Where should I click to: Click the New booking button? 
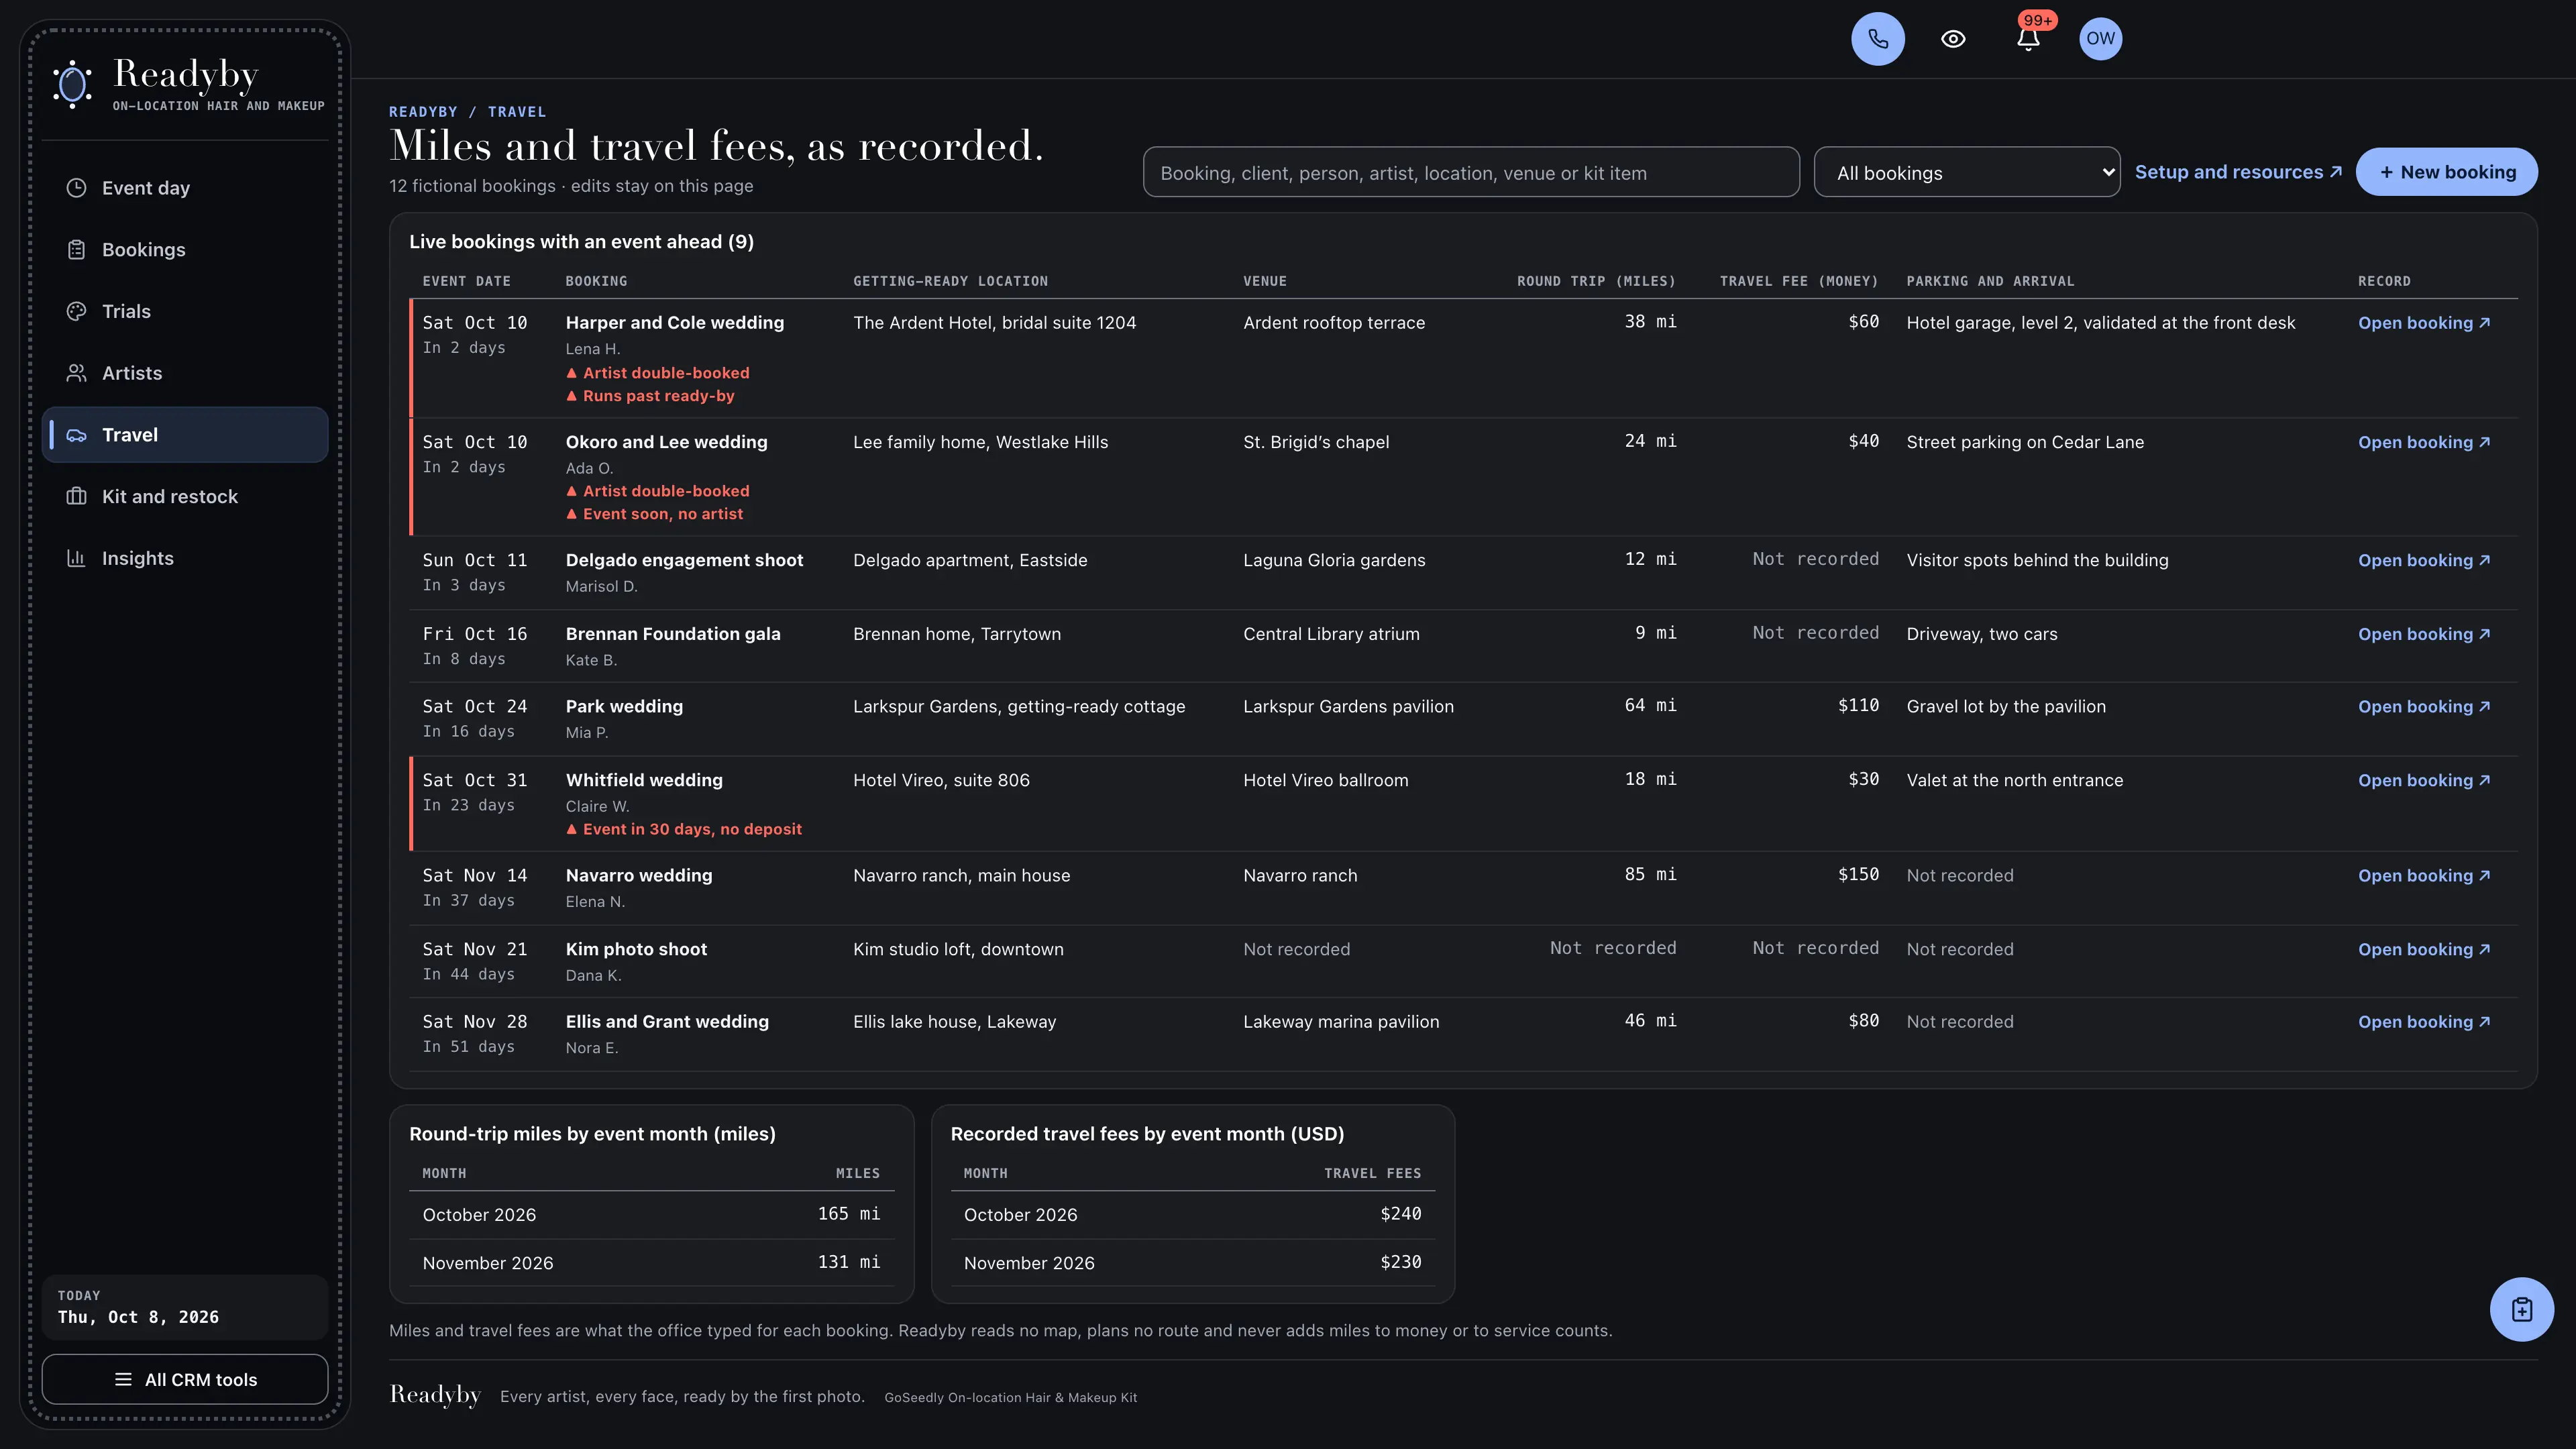click(2446, 172)
